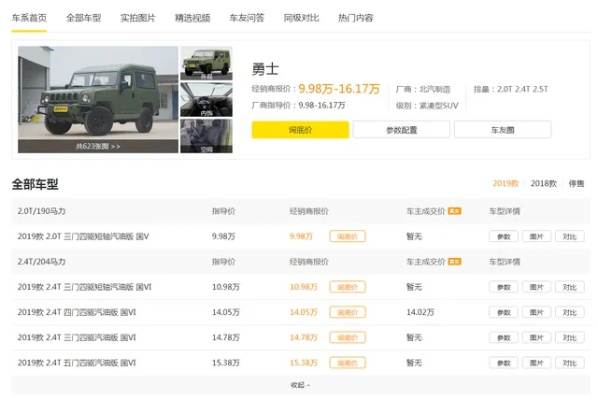Image resolution: width=598 pixels, height=400 pixels.
Task: Go to the 精选视频 tab
Action: (x=192, y=18)
